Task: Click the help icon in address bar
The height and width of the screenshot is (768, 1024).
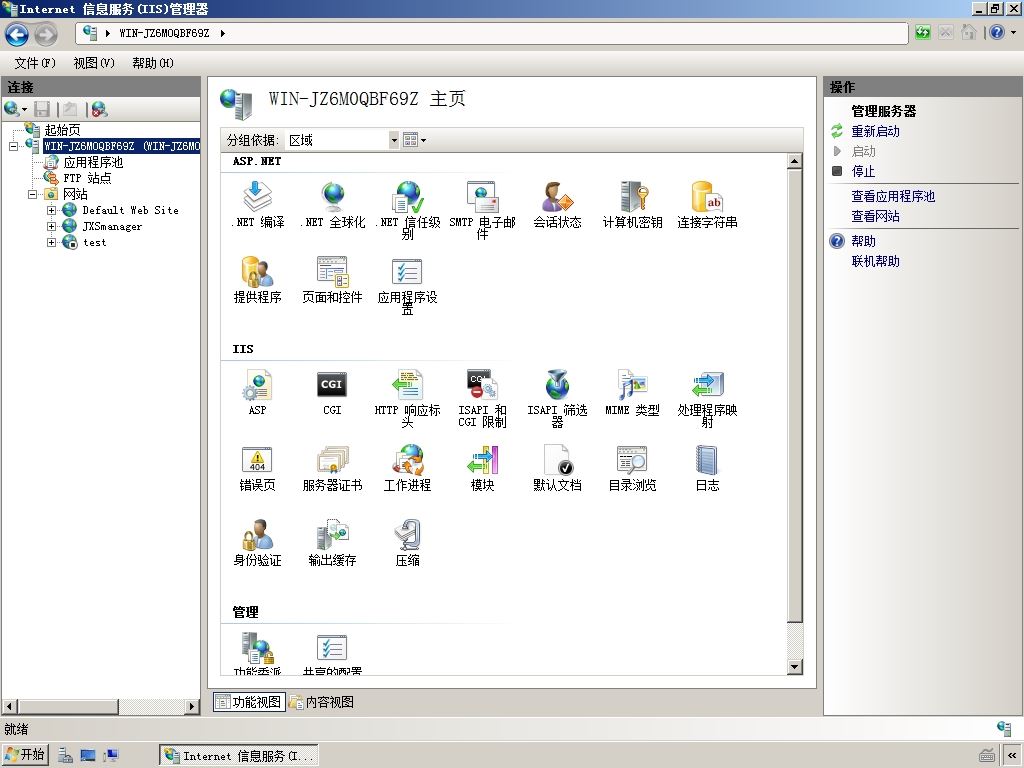Action: pos(997,32)
